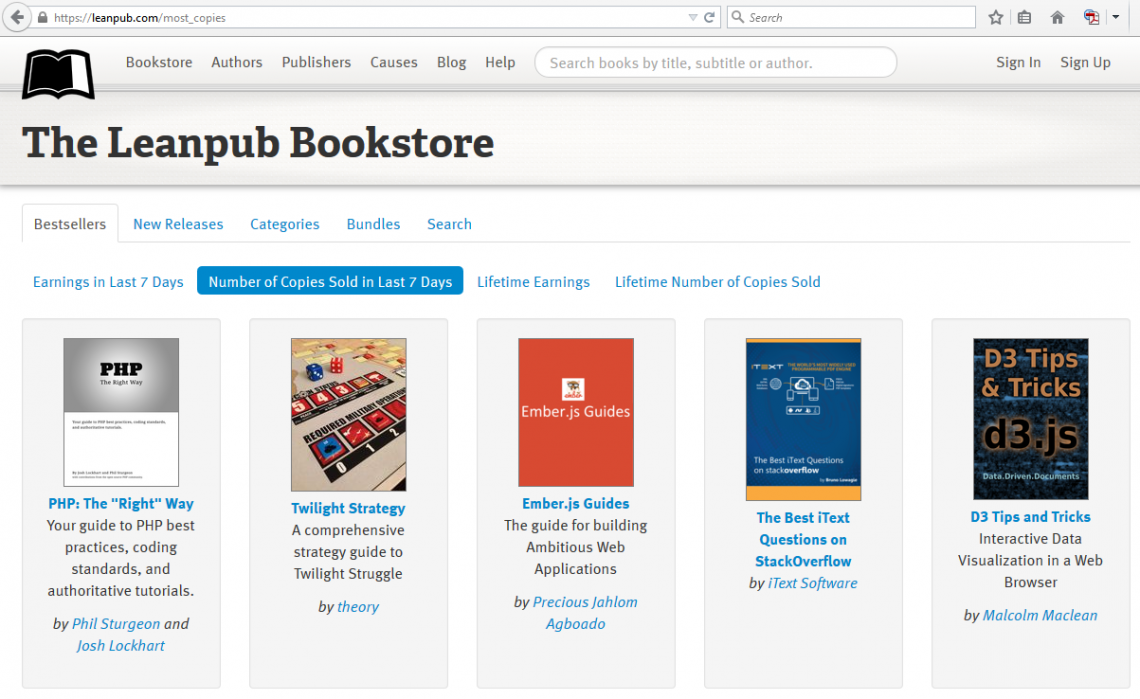Switch to the New Releases tab
1140x699 pixels.
click(178, 224)
